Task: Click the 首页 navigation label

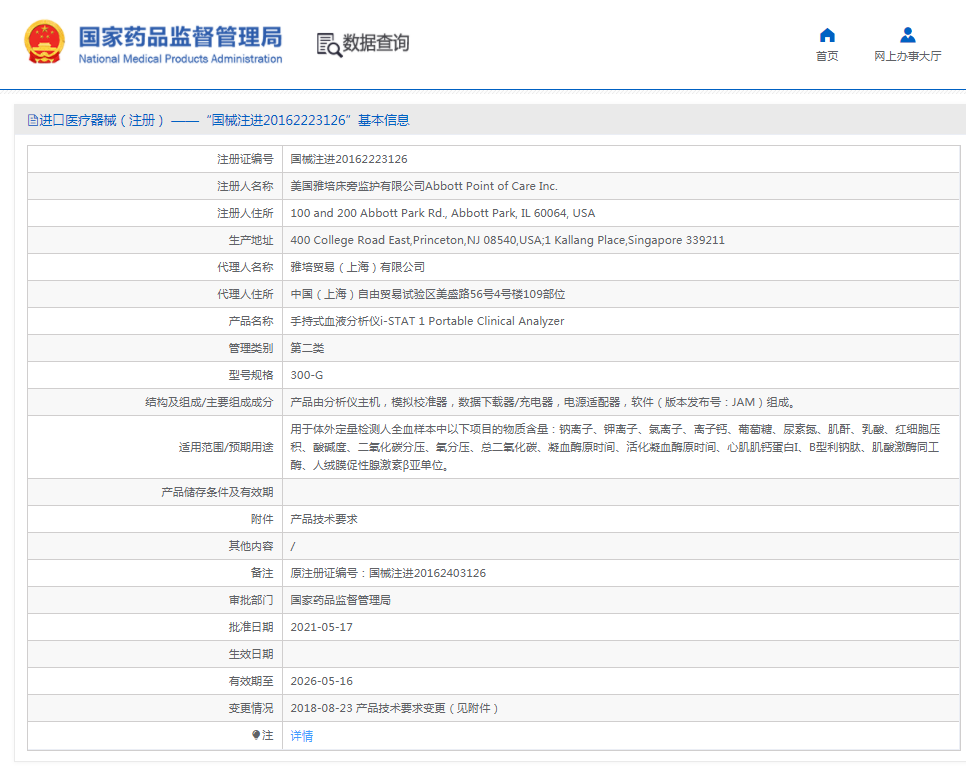Action: point(826,56)
